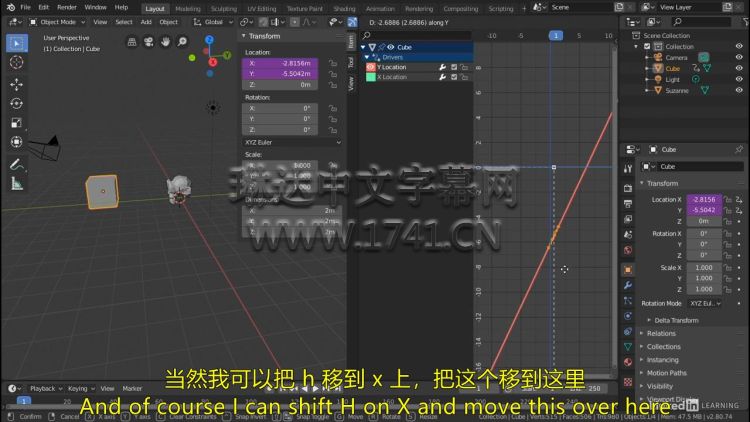Hide the Cube in outliner
The width and height of the screenshot is (750, 422).
[x=739, y=68]
